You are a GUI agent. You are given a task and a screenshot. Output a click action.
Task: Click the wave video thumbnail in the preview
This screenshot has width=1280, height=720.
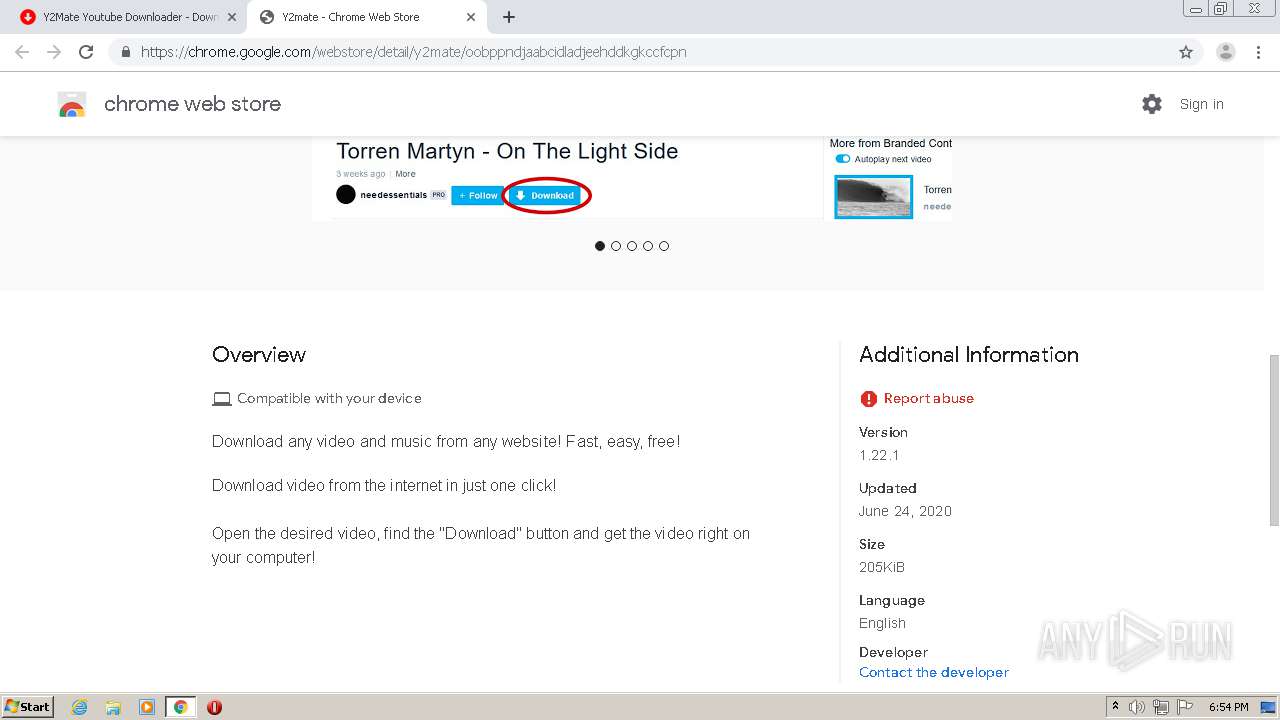[x=873, y=197]
